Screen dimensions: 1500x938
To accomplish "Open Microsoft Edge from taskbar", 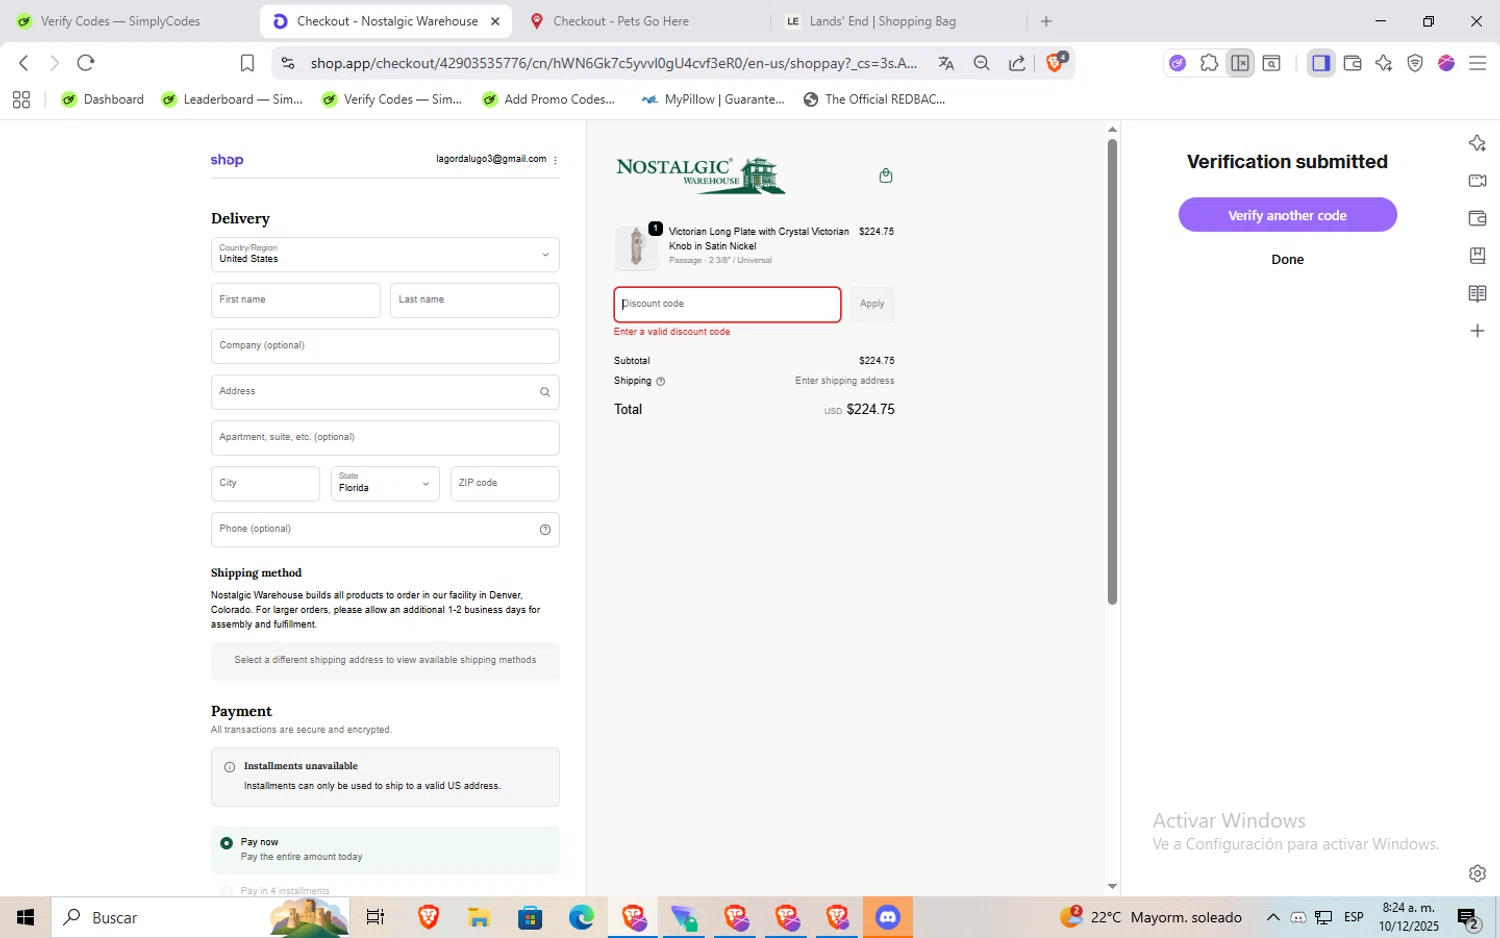I will tap(581, 917).
